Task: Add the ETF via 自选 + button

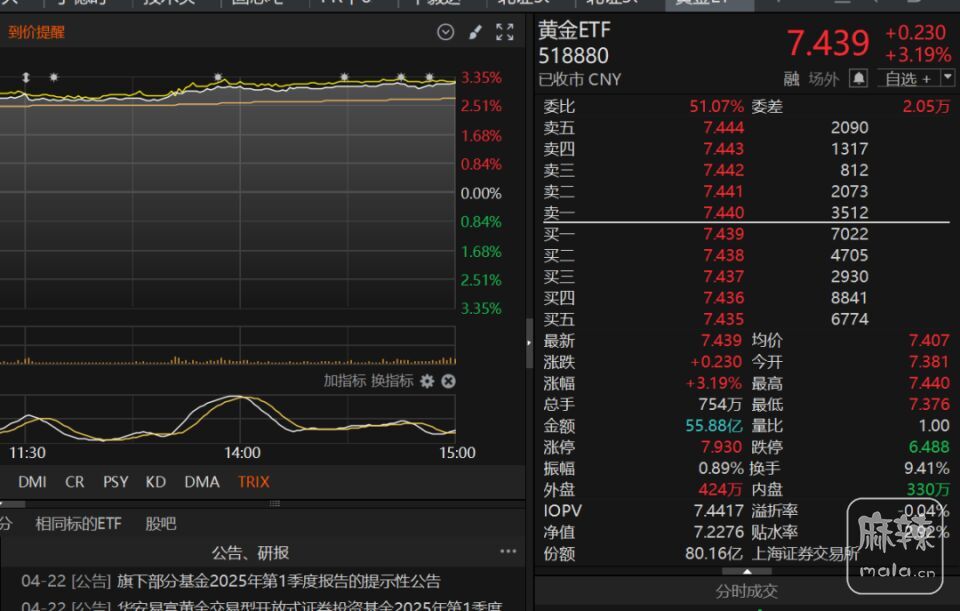Action: pyautogui.click(x=907, y=78)
